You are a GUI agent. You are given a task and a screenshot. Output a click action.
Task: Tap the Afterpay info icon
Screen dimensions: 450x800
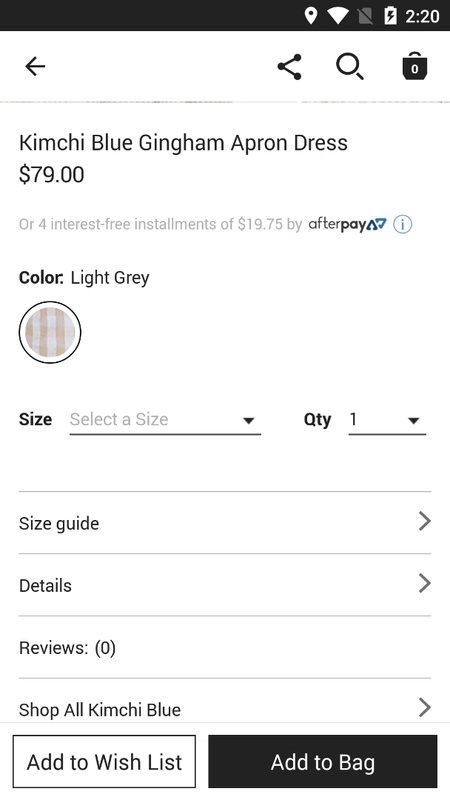403,224
